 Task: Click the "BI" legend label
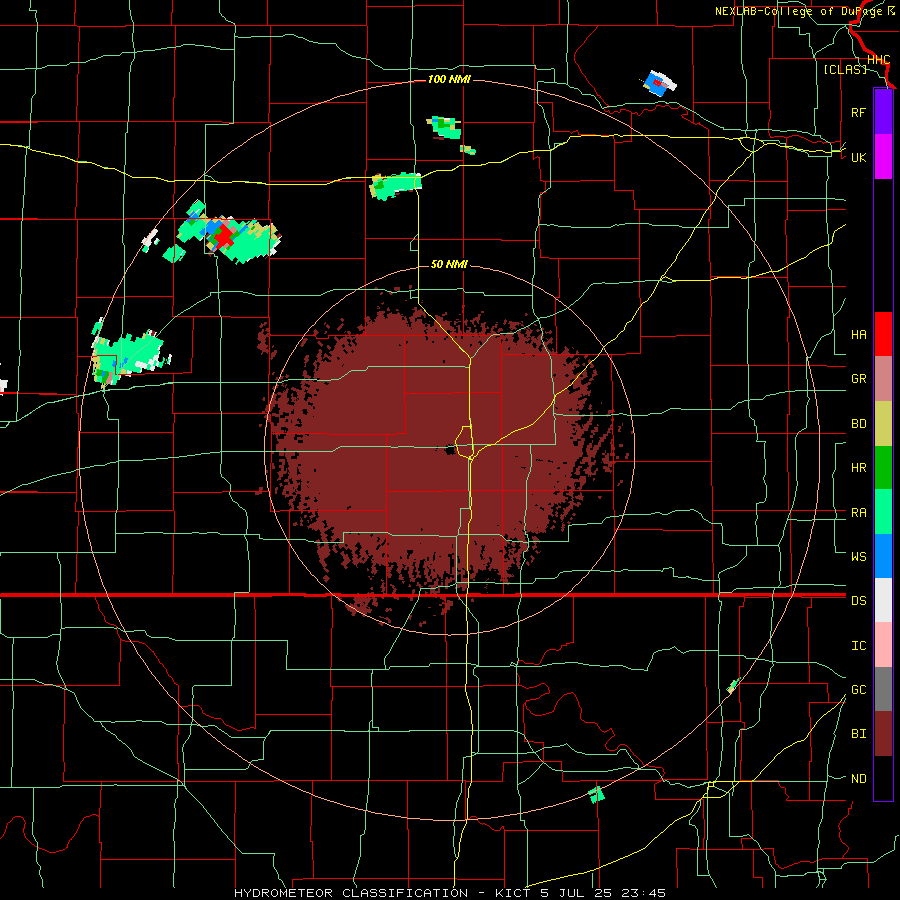(858, 734)
